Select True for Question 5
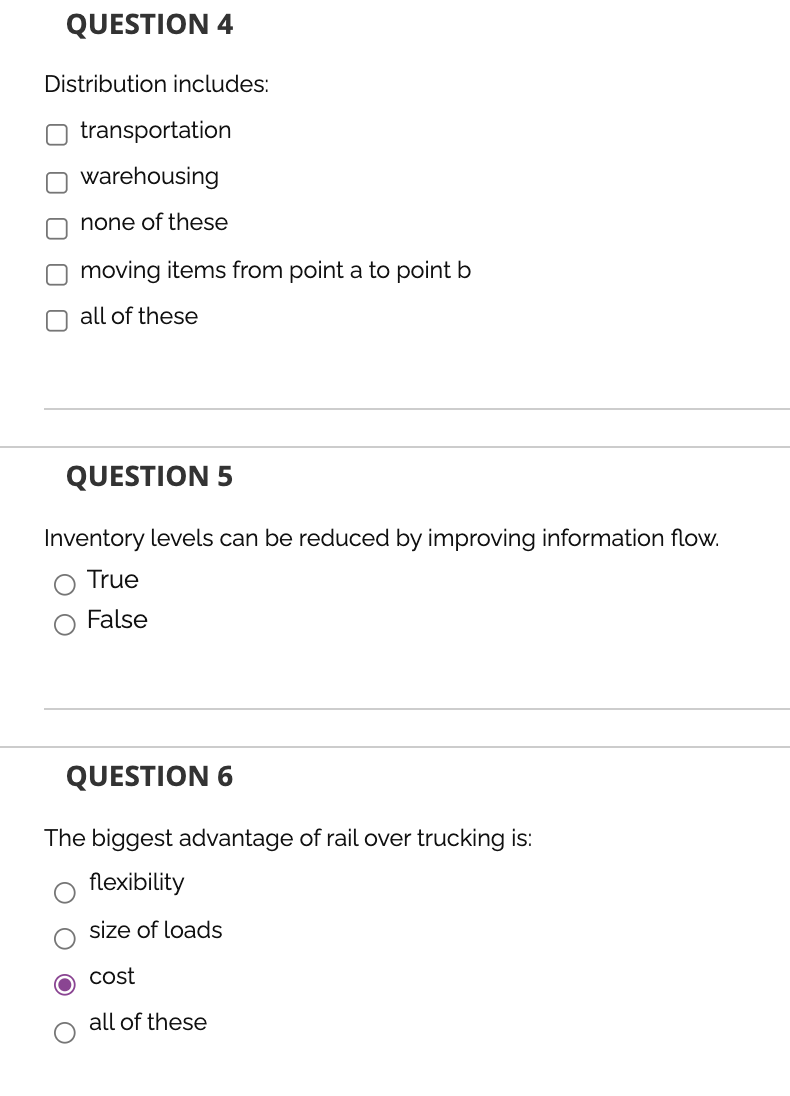This screenshot has width=790, height=1096. click(64, 584)
